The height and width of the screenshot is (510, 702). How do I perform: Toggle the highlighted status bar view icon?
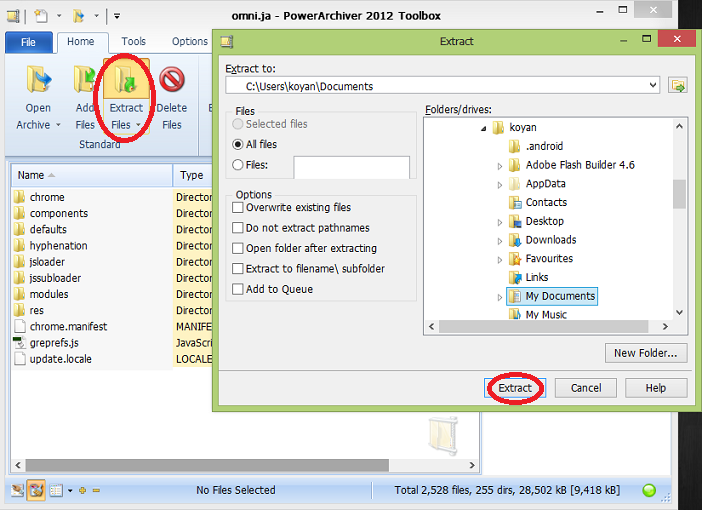(x=36, y=490)
